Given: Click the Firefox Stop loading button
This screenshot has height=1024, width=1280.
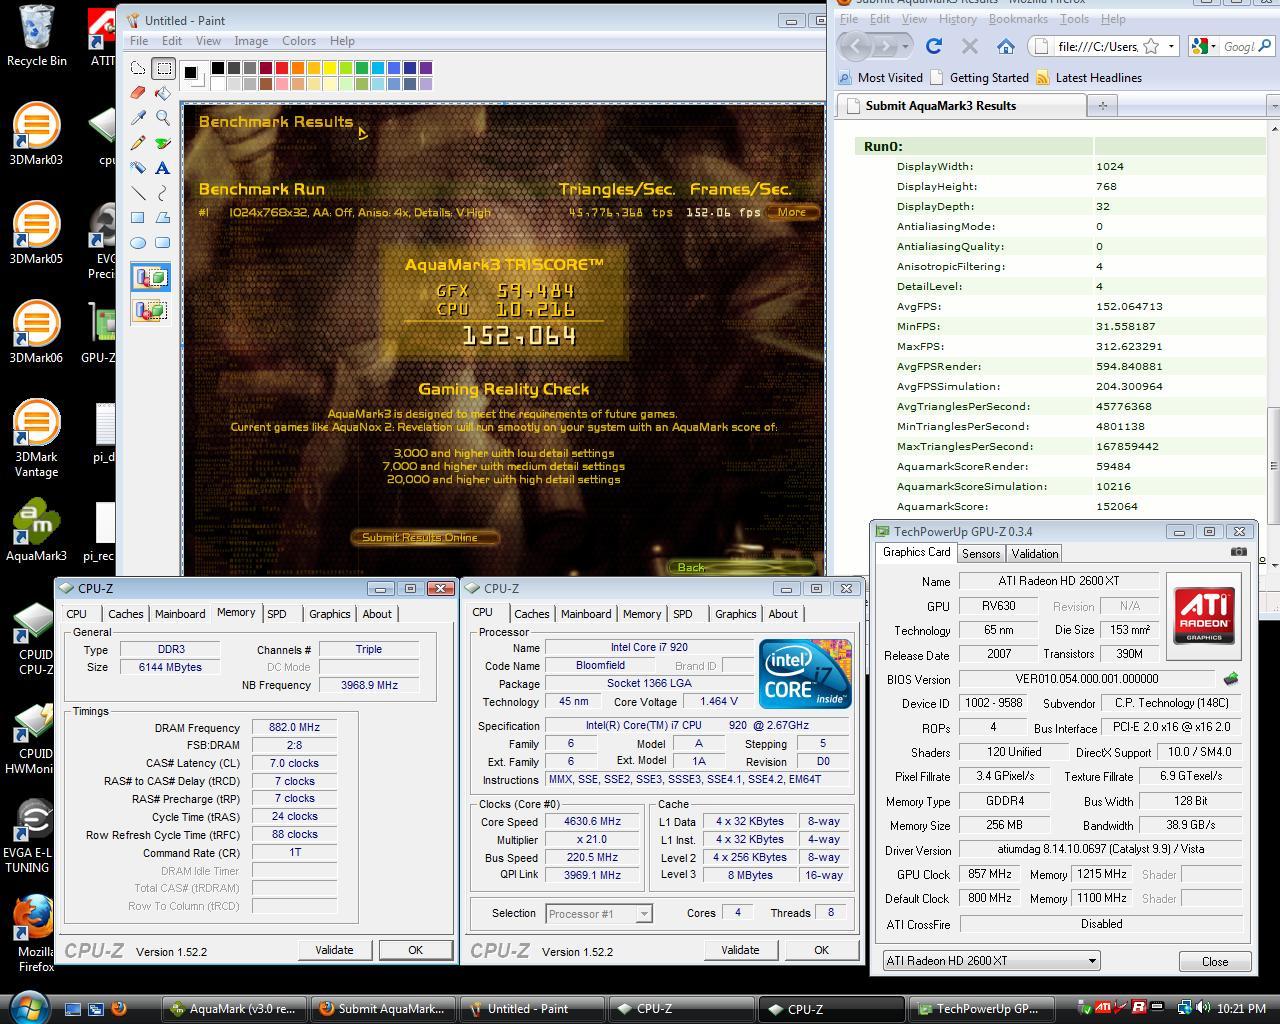Looking at the screenshot, I should click(x=969, y=46).
